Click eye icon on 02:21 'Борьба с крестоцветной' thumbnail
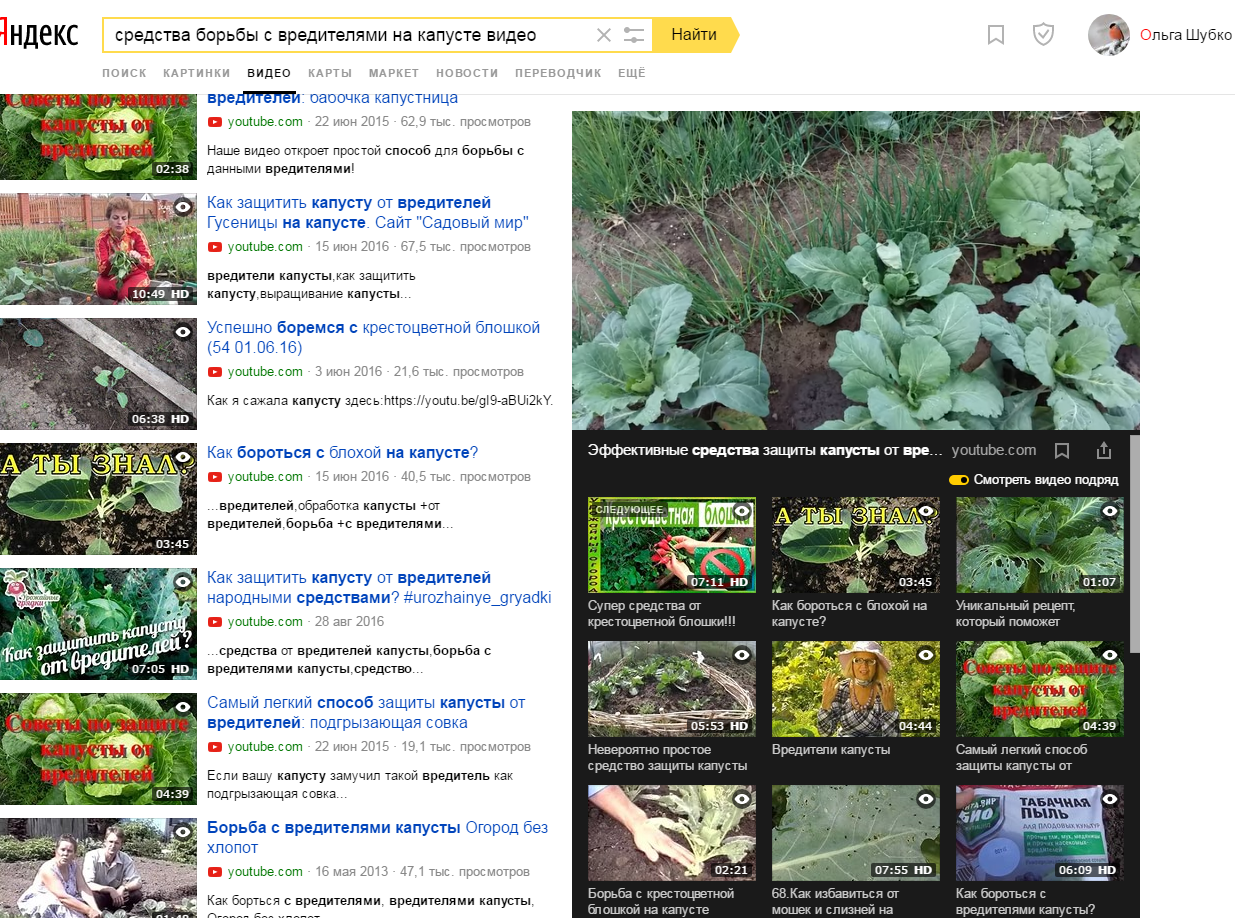This screenshot has height=918, width=1235. pos(742,799)
